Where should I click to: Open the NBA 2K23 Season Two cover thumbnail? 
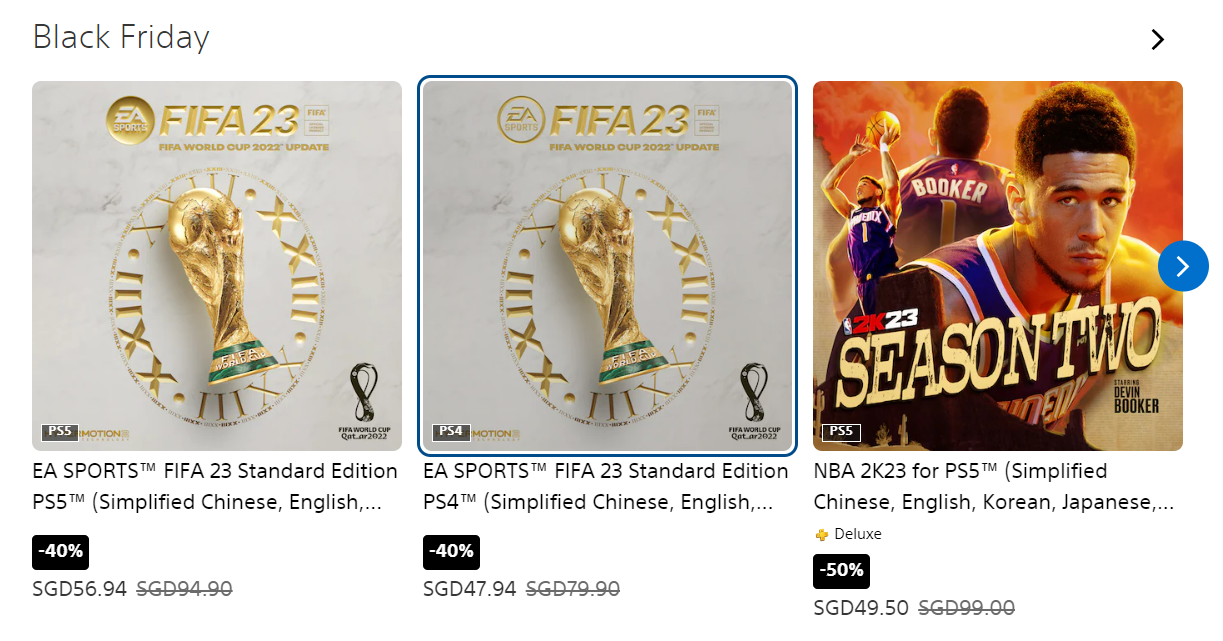[x=998, y=266]
